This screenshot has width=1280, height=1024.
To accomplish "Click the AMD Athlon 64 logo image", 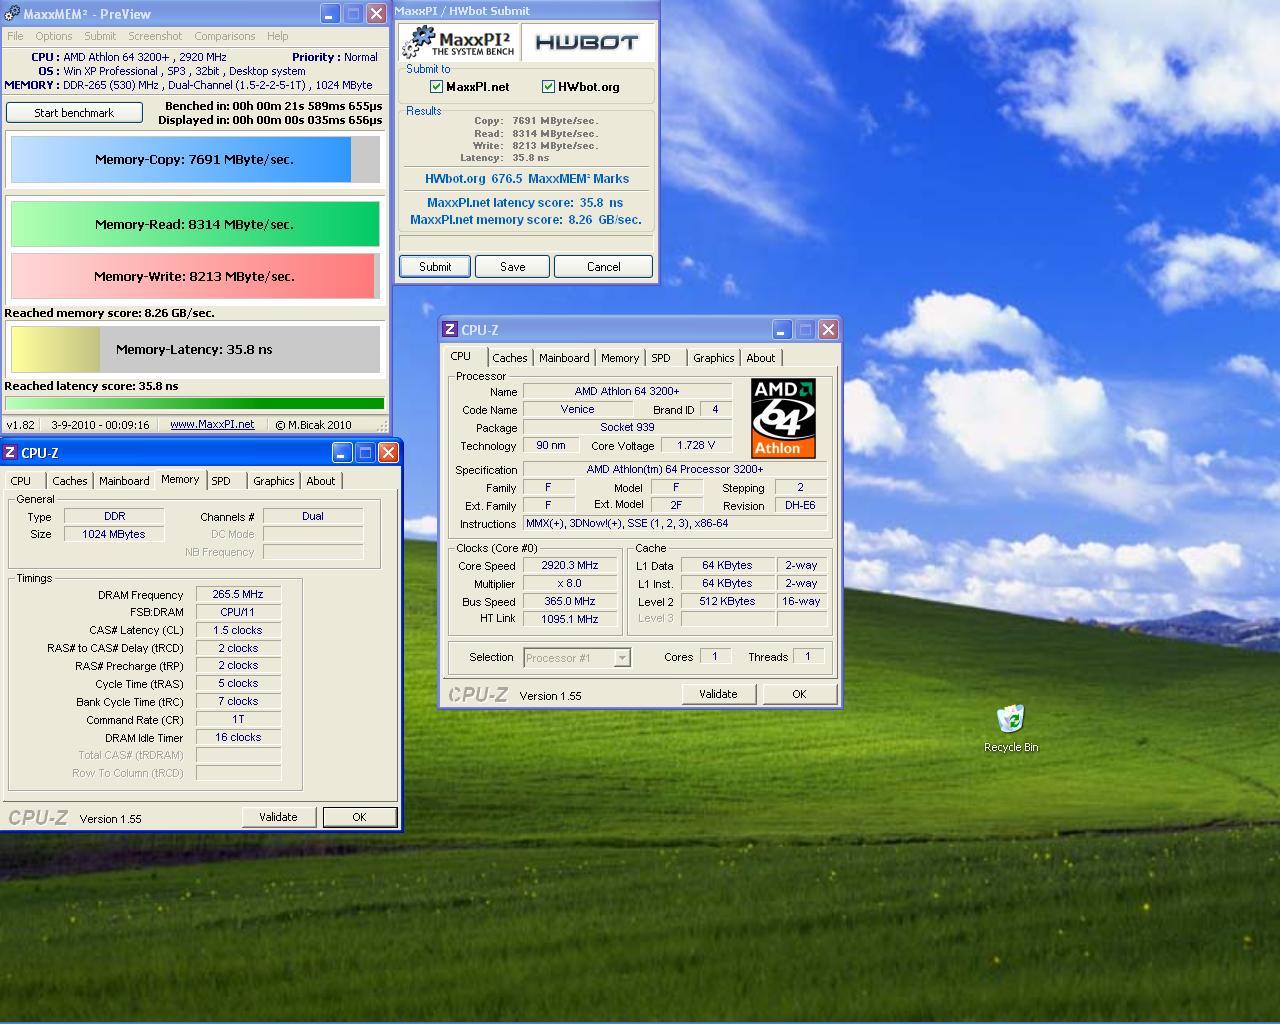I will coord(783,418).
